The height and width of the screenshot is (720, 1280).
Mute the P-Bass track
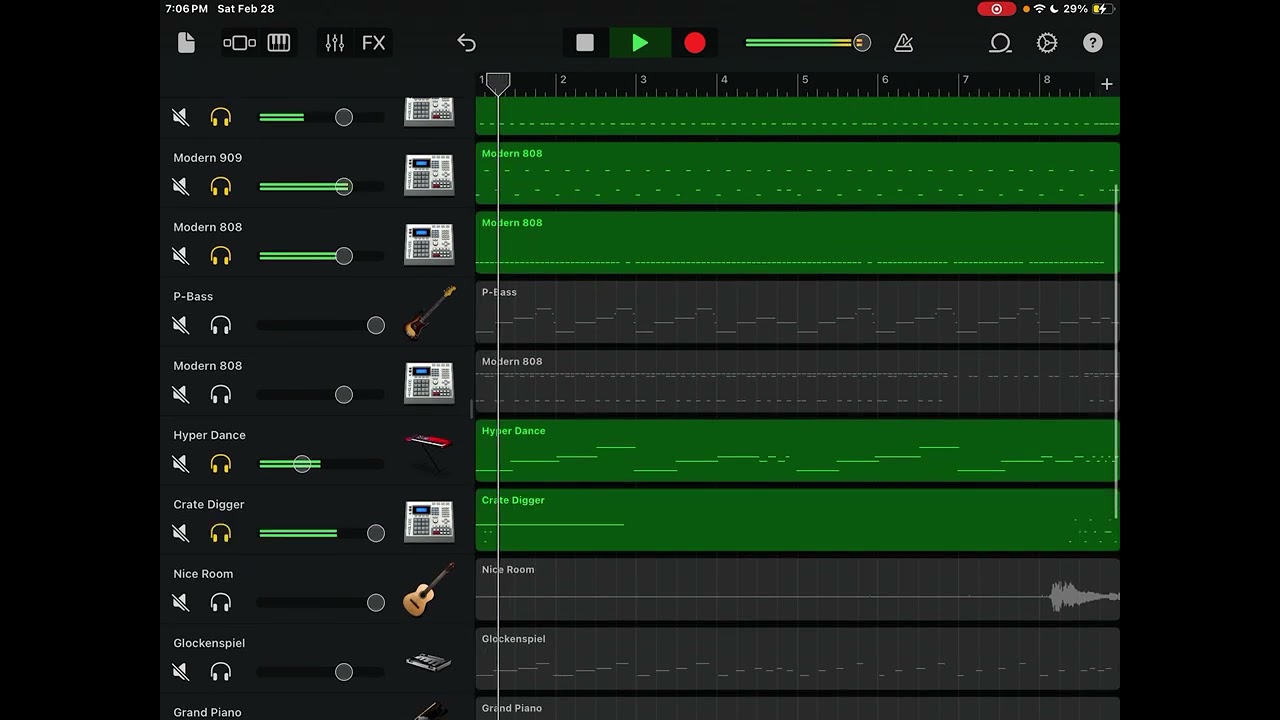click(x=180, y=326)
